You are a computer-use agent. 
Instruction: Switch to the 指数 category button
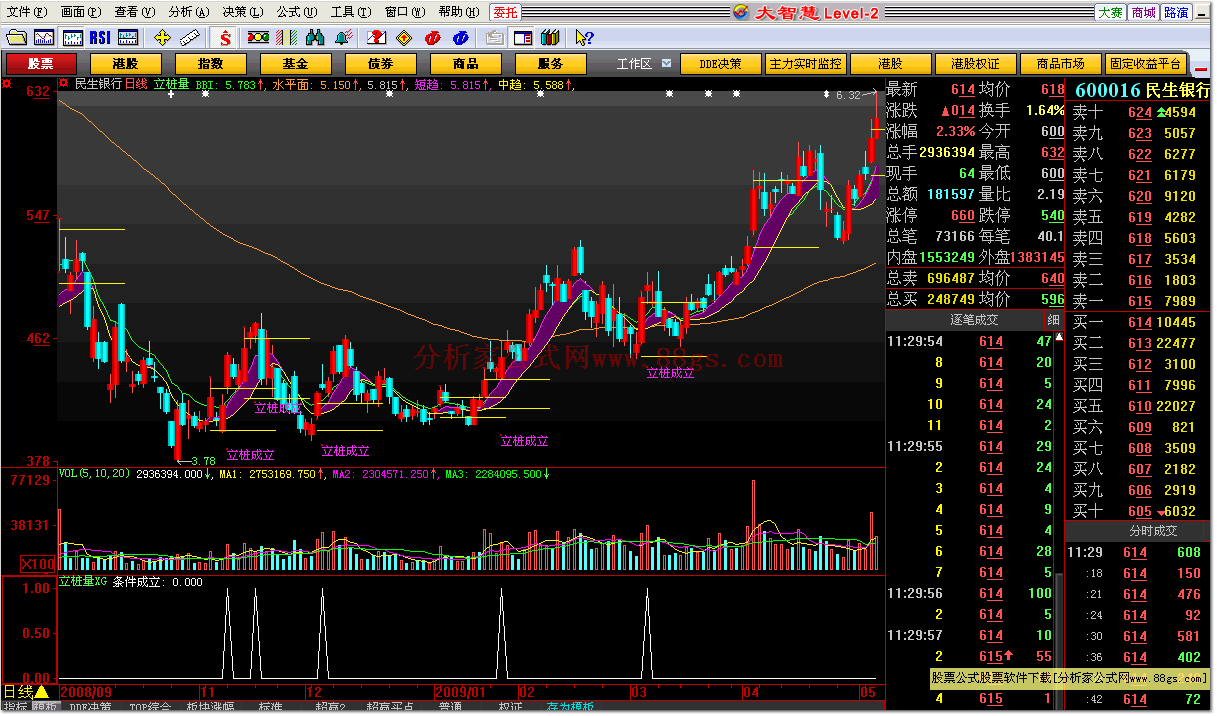point(210,63)
